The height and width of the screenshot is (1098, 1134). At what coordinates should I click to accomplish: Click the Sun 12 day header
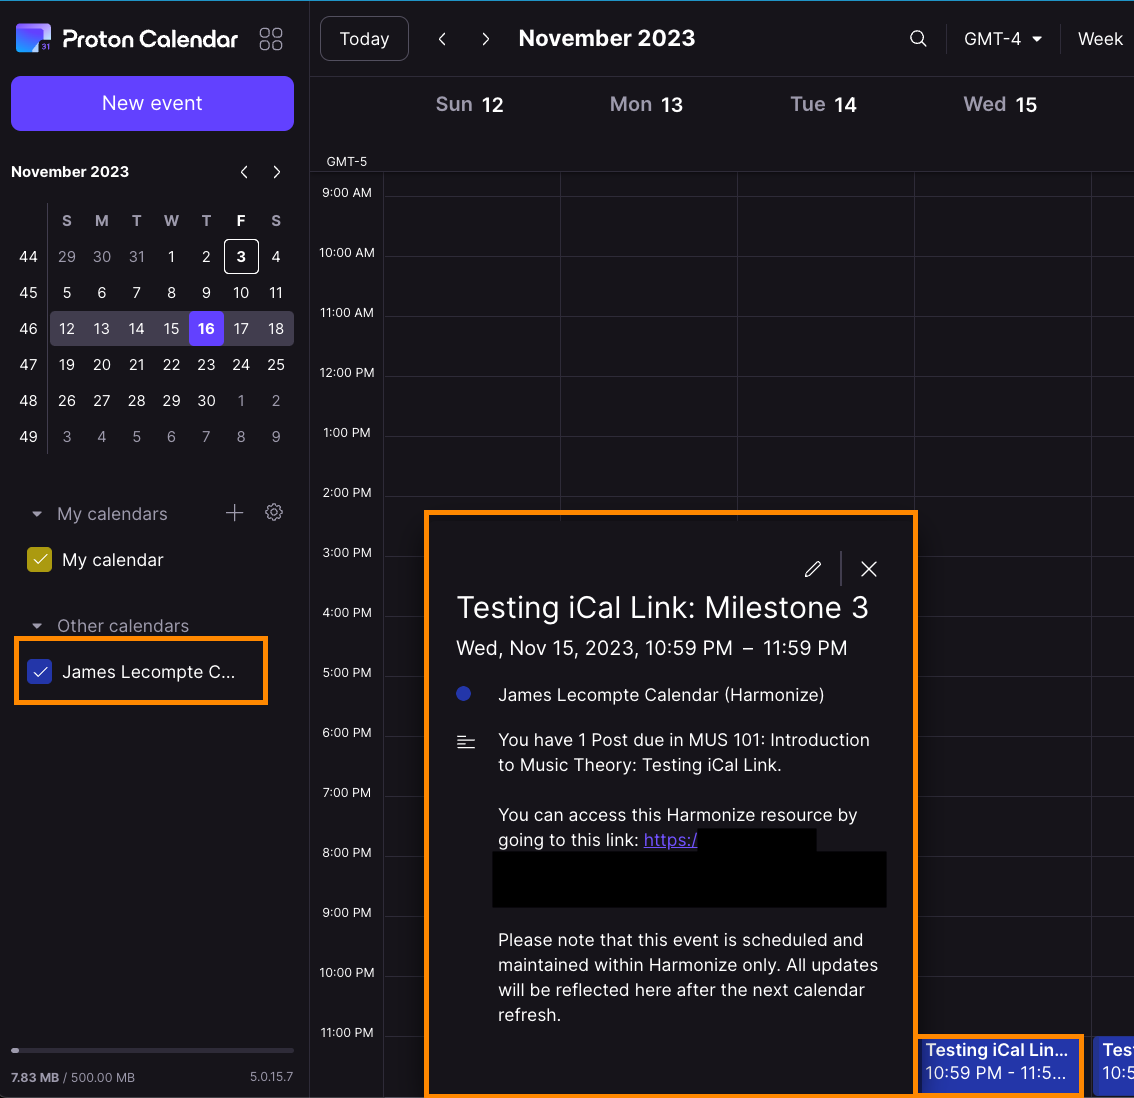click(469, 105)
